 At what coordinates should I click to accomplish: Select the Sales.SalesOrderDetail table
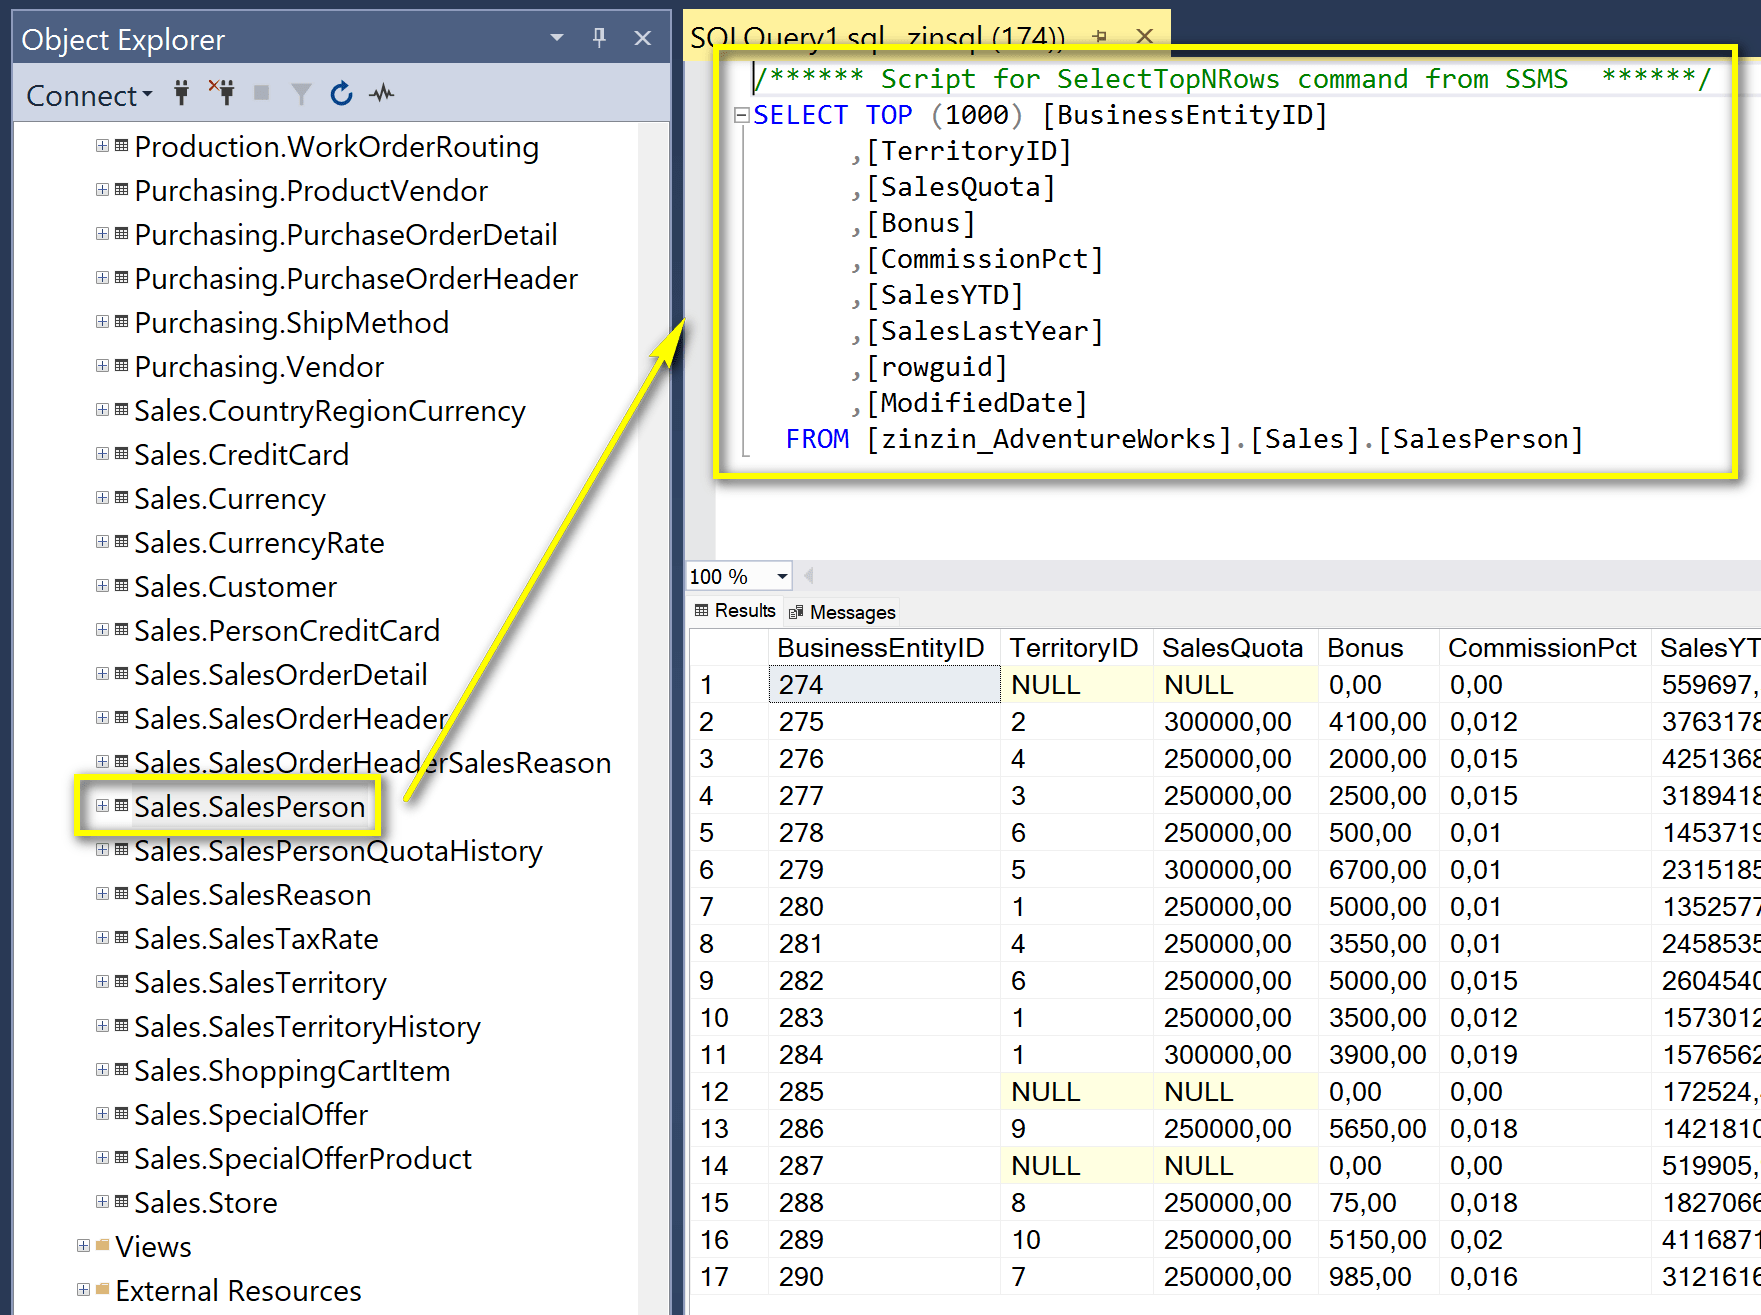point(281,675)
